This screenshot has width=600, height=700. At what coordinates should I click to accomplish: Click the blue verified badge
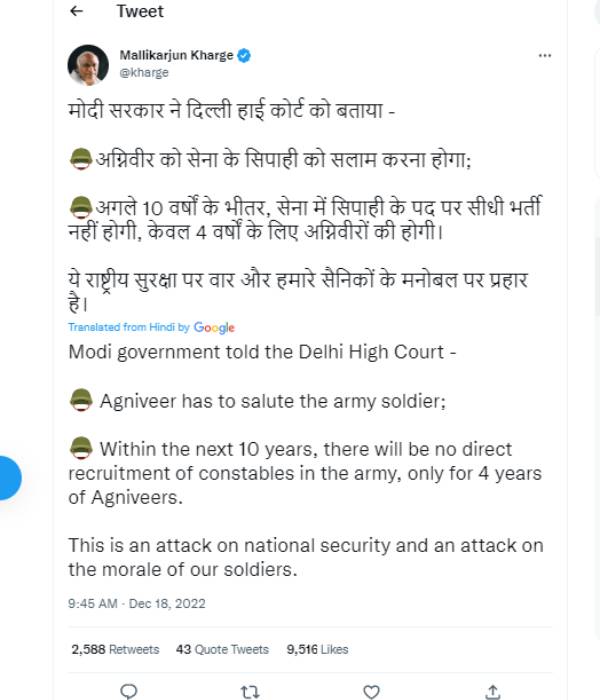coord(245,56)
